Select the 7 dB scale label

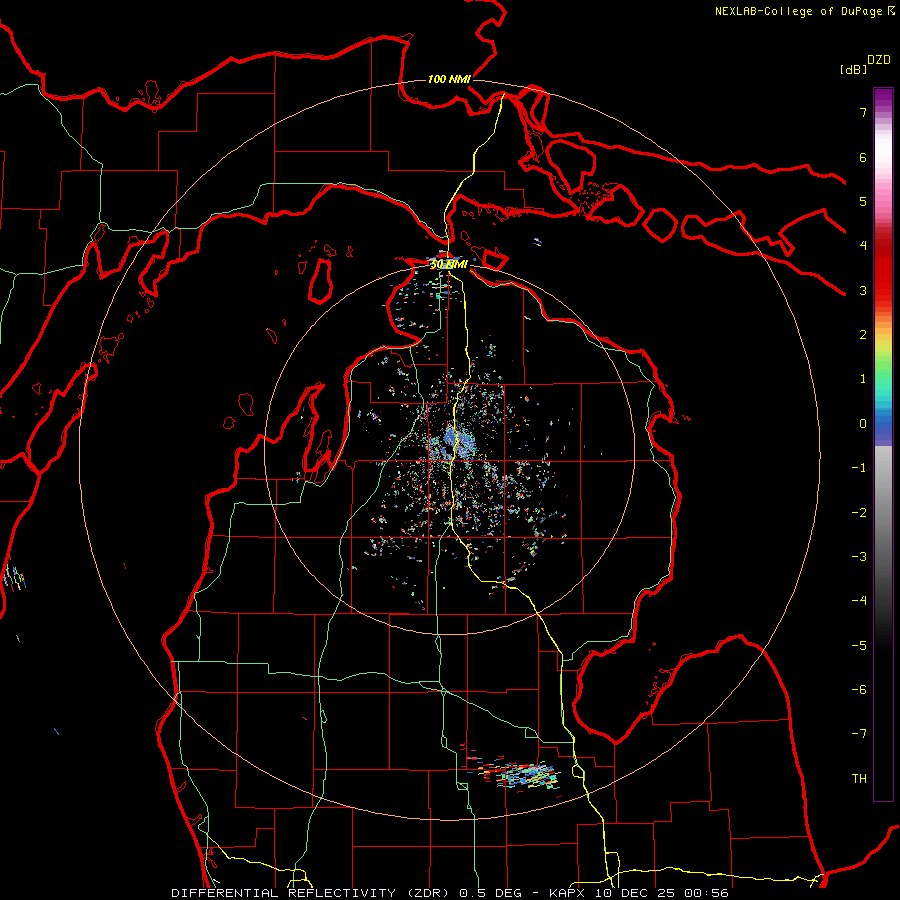[x=863, y=112]
